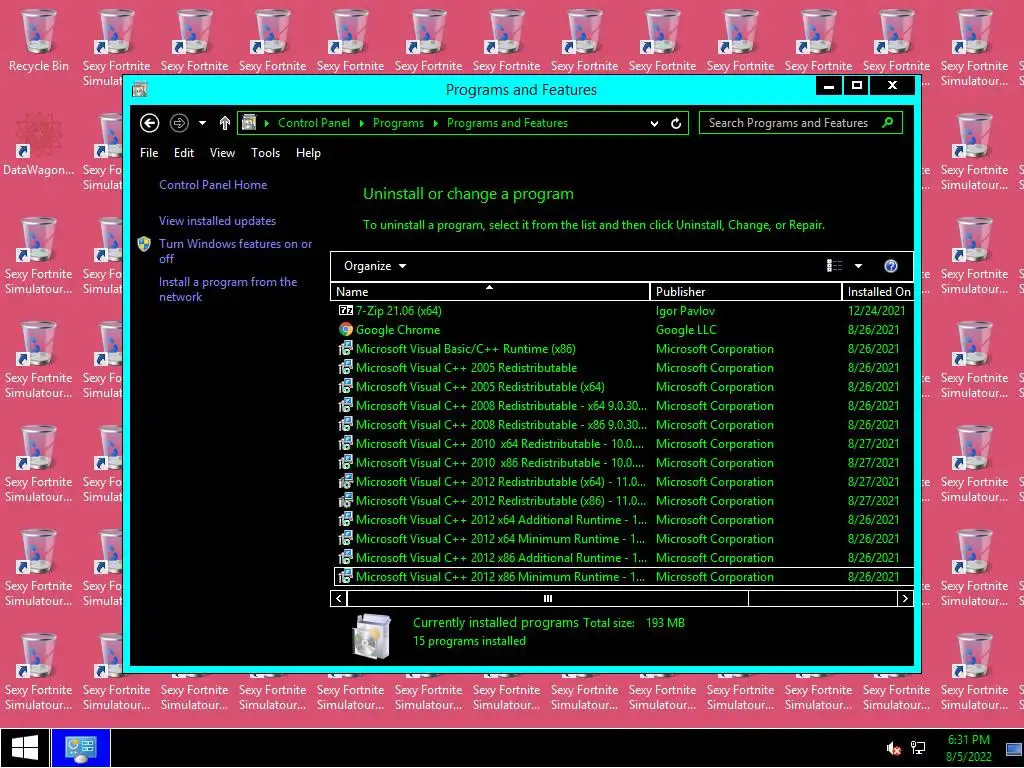
Task: Click Igor Pavlov publisher cell
Action: point(685,311)
